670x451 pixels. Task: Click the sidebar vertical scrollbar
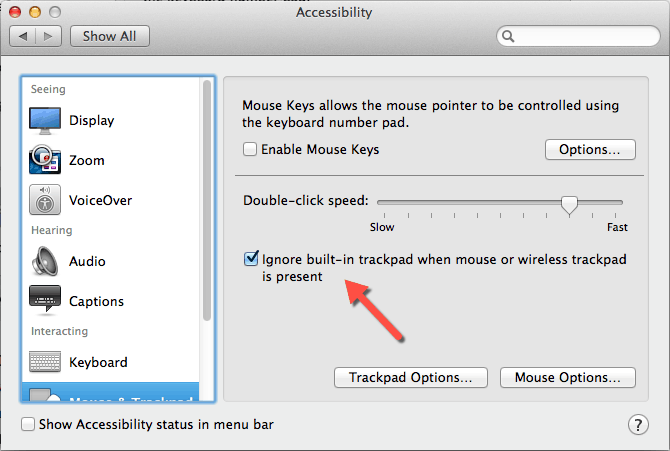coord(207,200)
